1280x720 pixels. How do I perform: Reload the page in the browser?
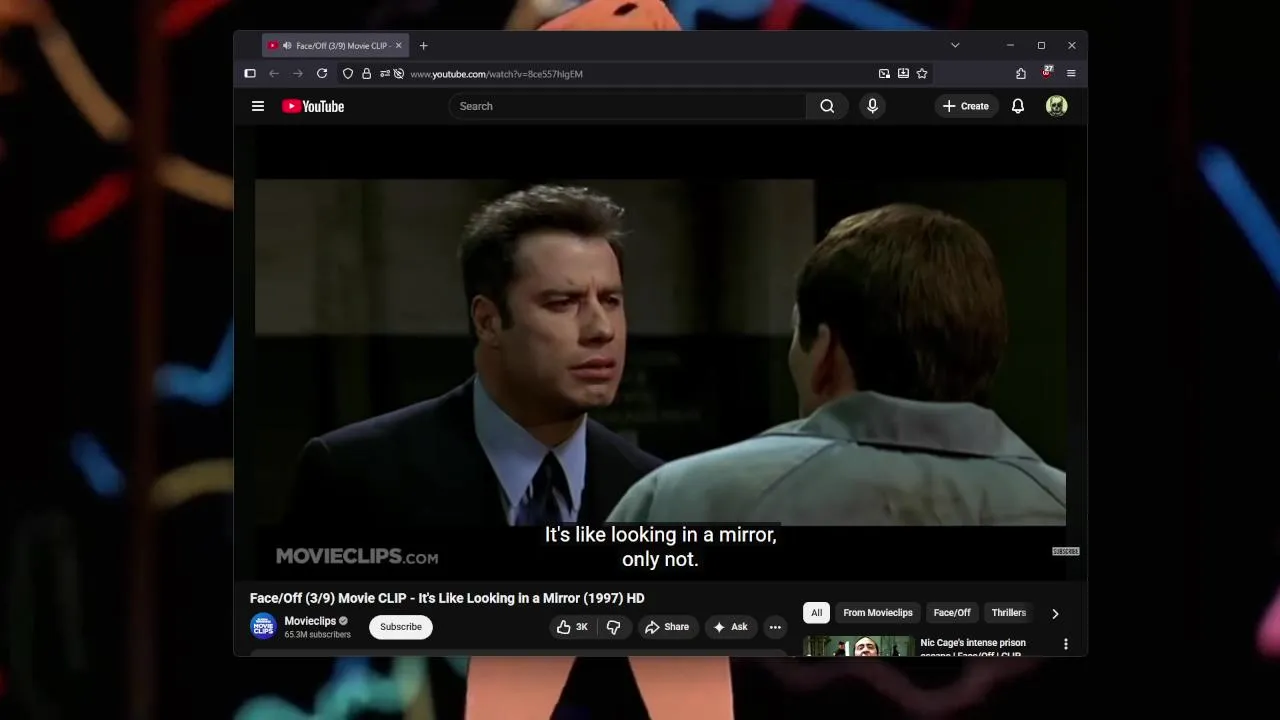(322, 74)
